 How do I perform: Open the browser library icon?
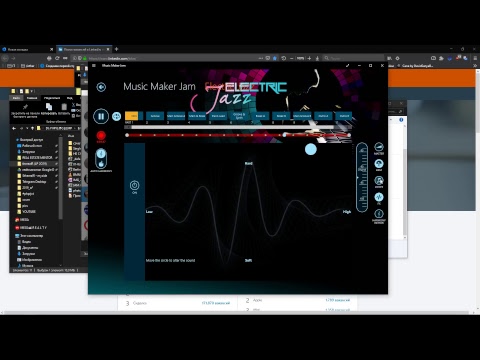[389, 58]
